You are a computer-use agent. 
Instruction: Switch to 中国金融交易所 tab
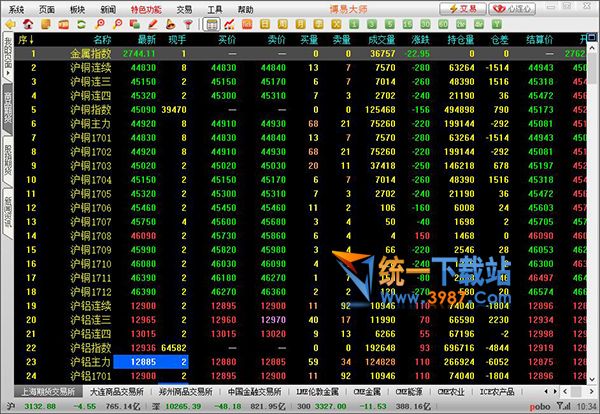[254, 392]
